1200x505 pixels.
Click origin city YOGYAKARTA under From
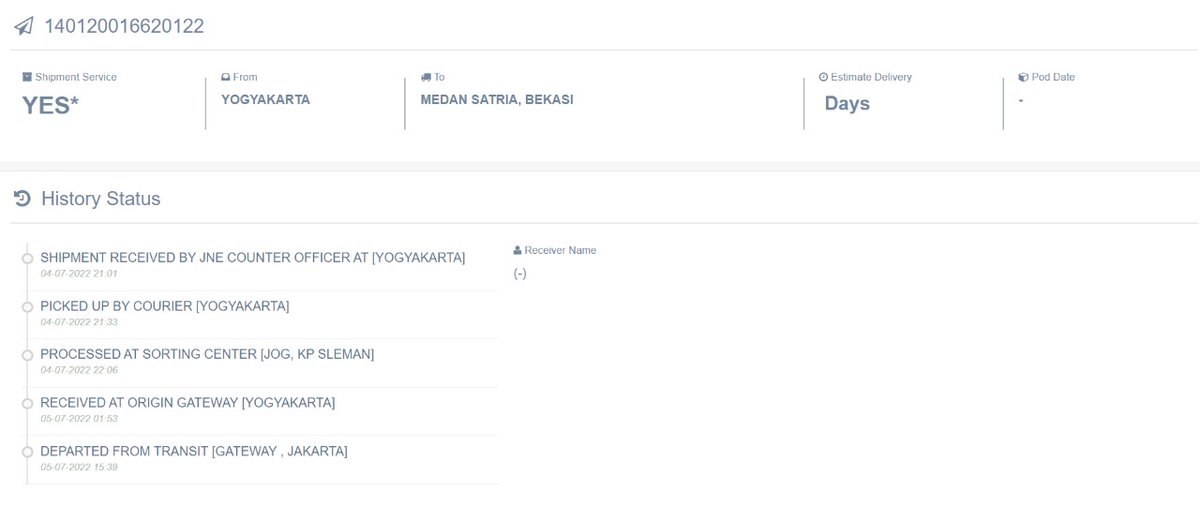[265, 100]
